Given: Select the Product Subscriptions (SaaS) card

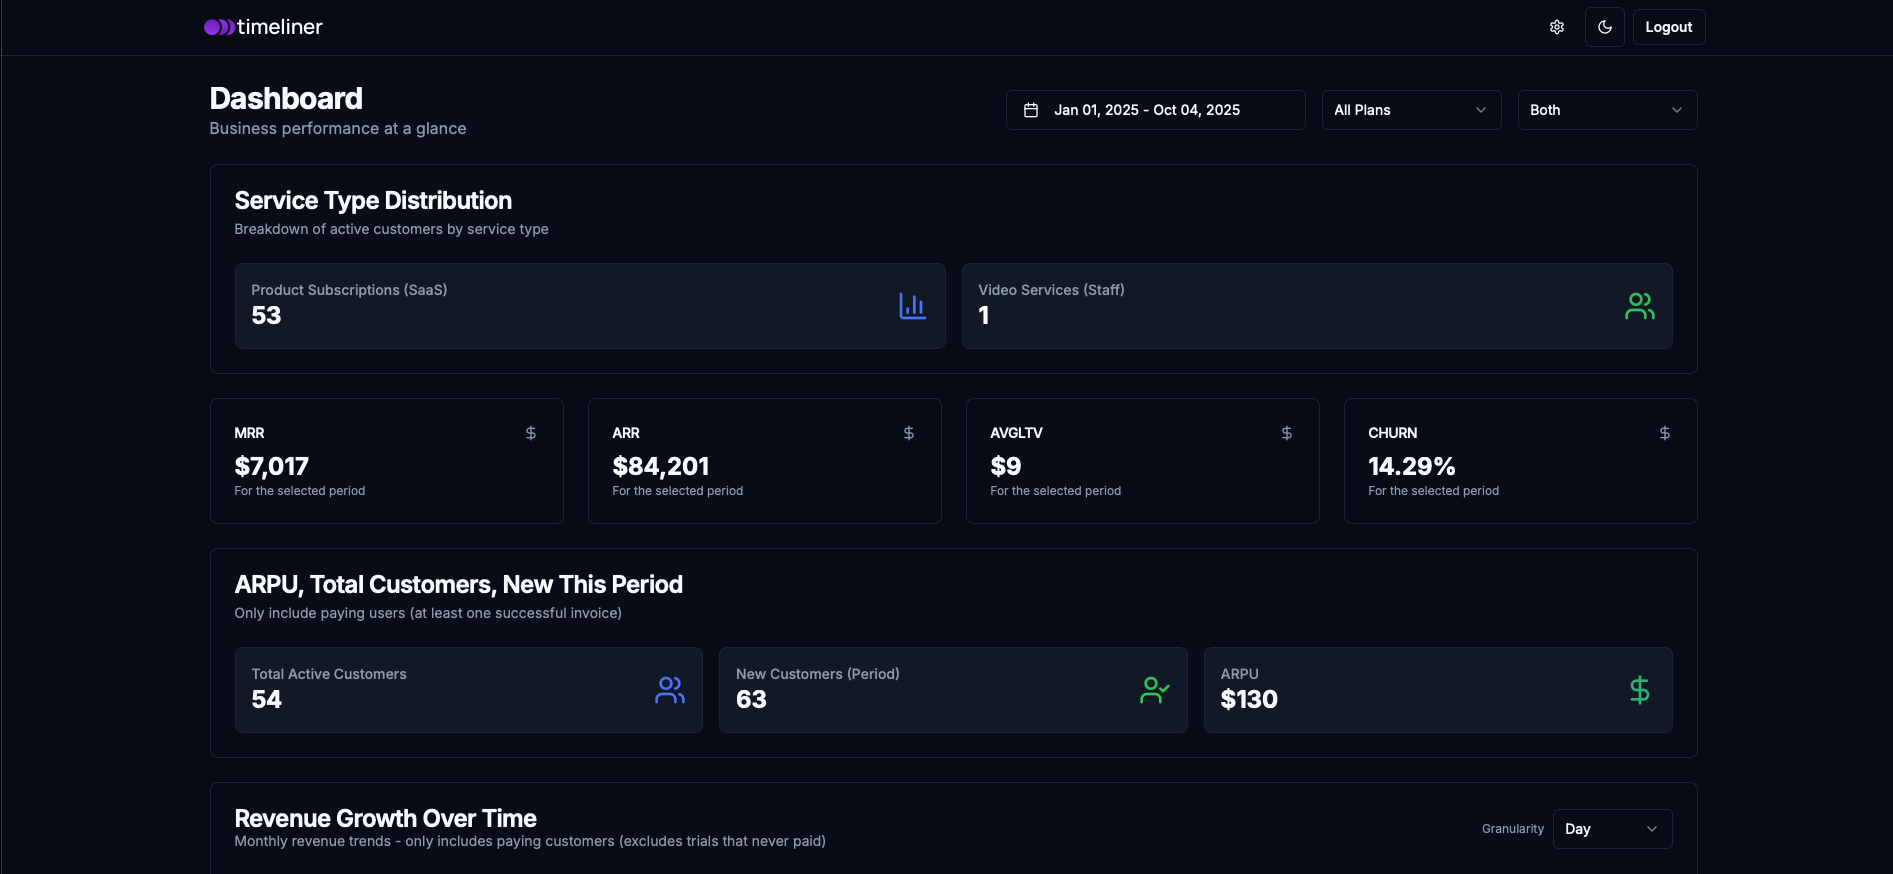Looking at the screenshot, I should (590, 306).
